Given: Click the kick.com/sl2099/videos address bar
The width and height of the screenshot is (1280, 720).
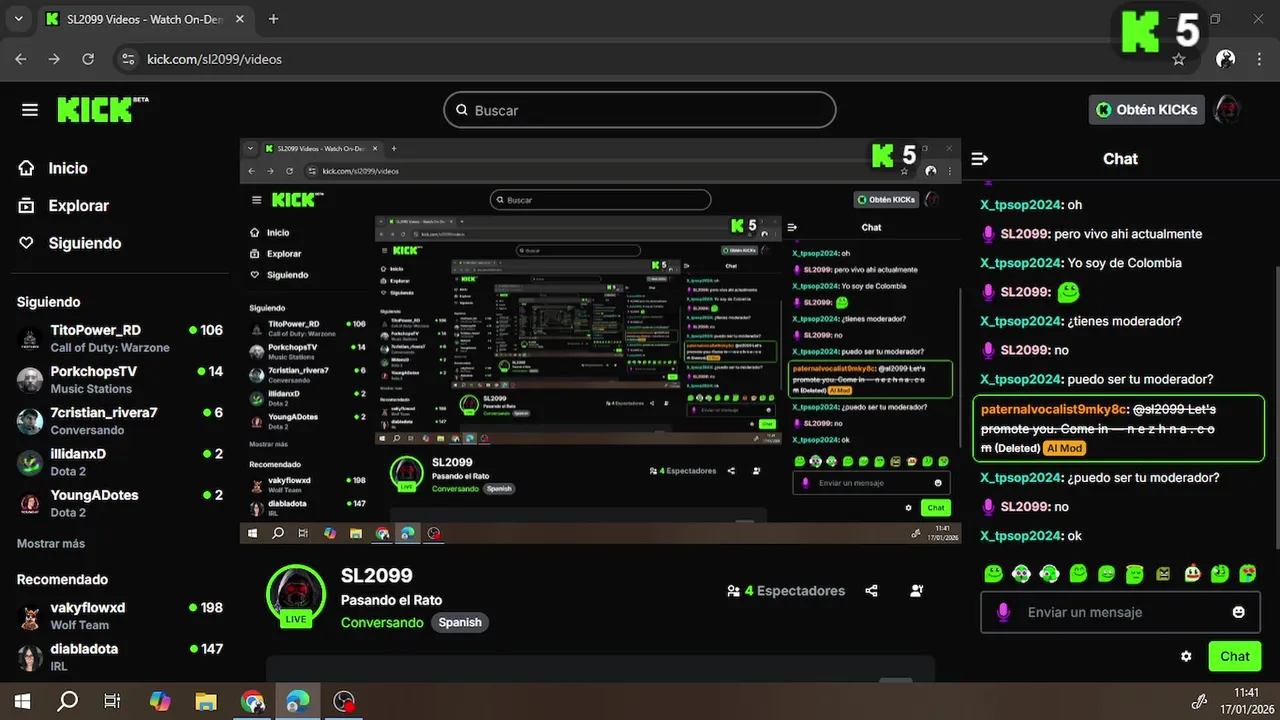Looking at the screenshot, I should (x=213, y=59).
